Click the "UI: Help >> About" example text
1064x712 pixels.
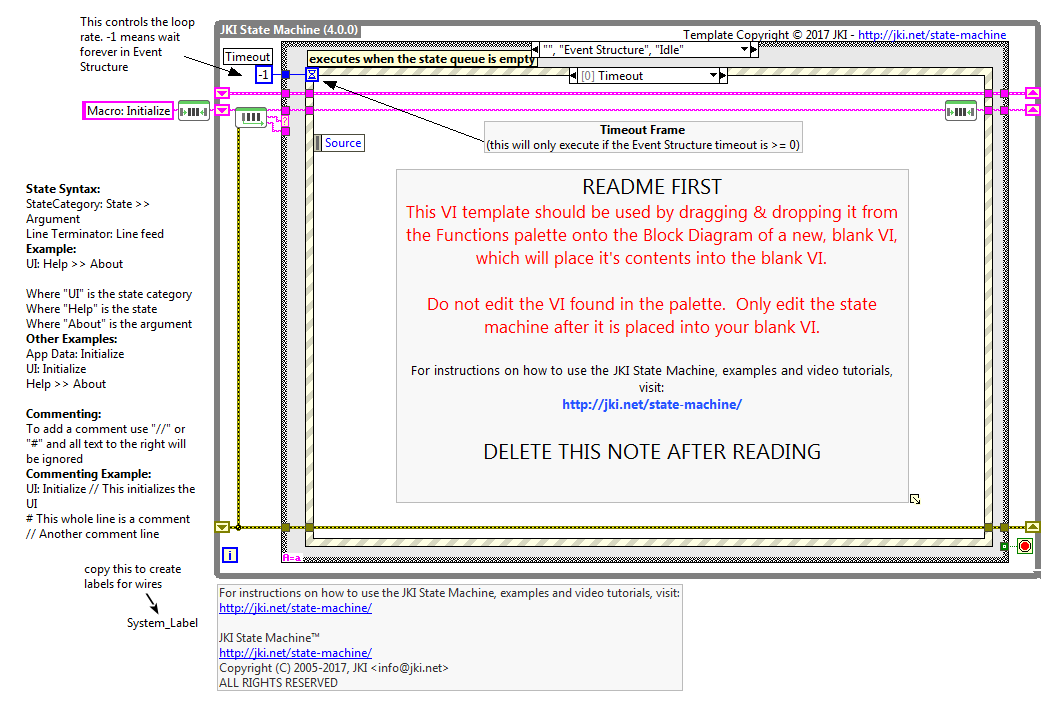[x=75, y=264]
